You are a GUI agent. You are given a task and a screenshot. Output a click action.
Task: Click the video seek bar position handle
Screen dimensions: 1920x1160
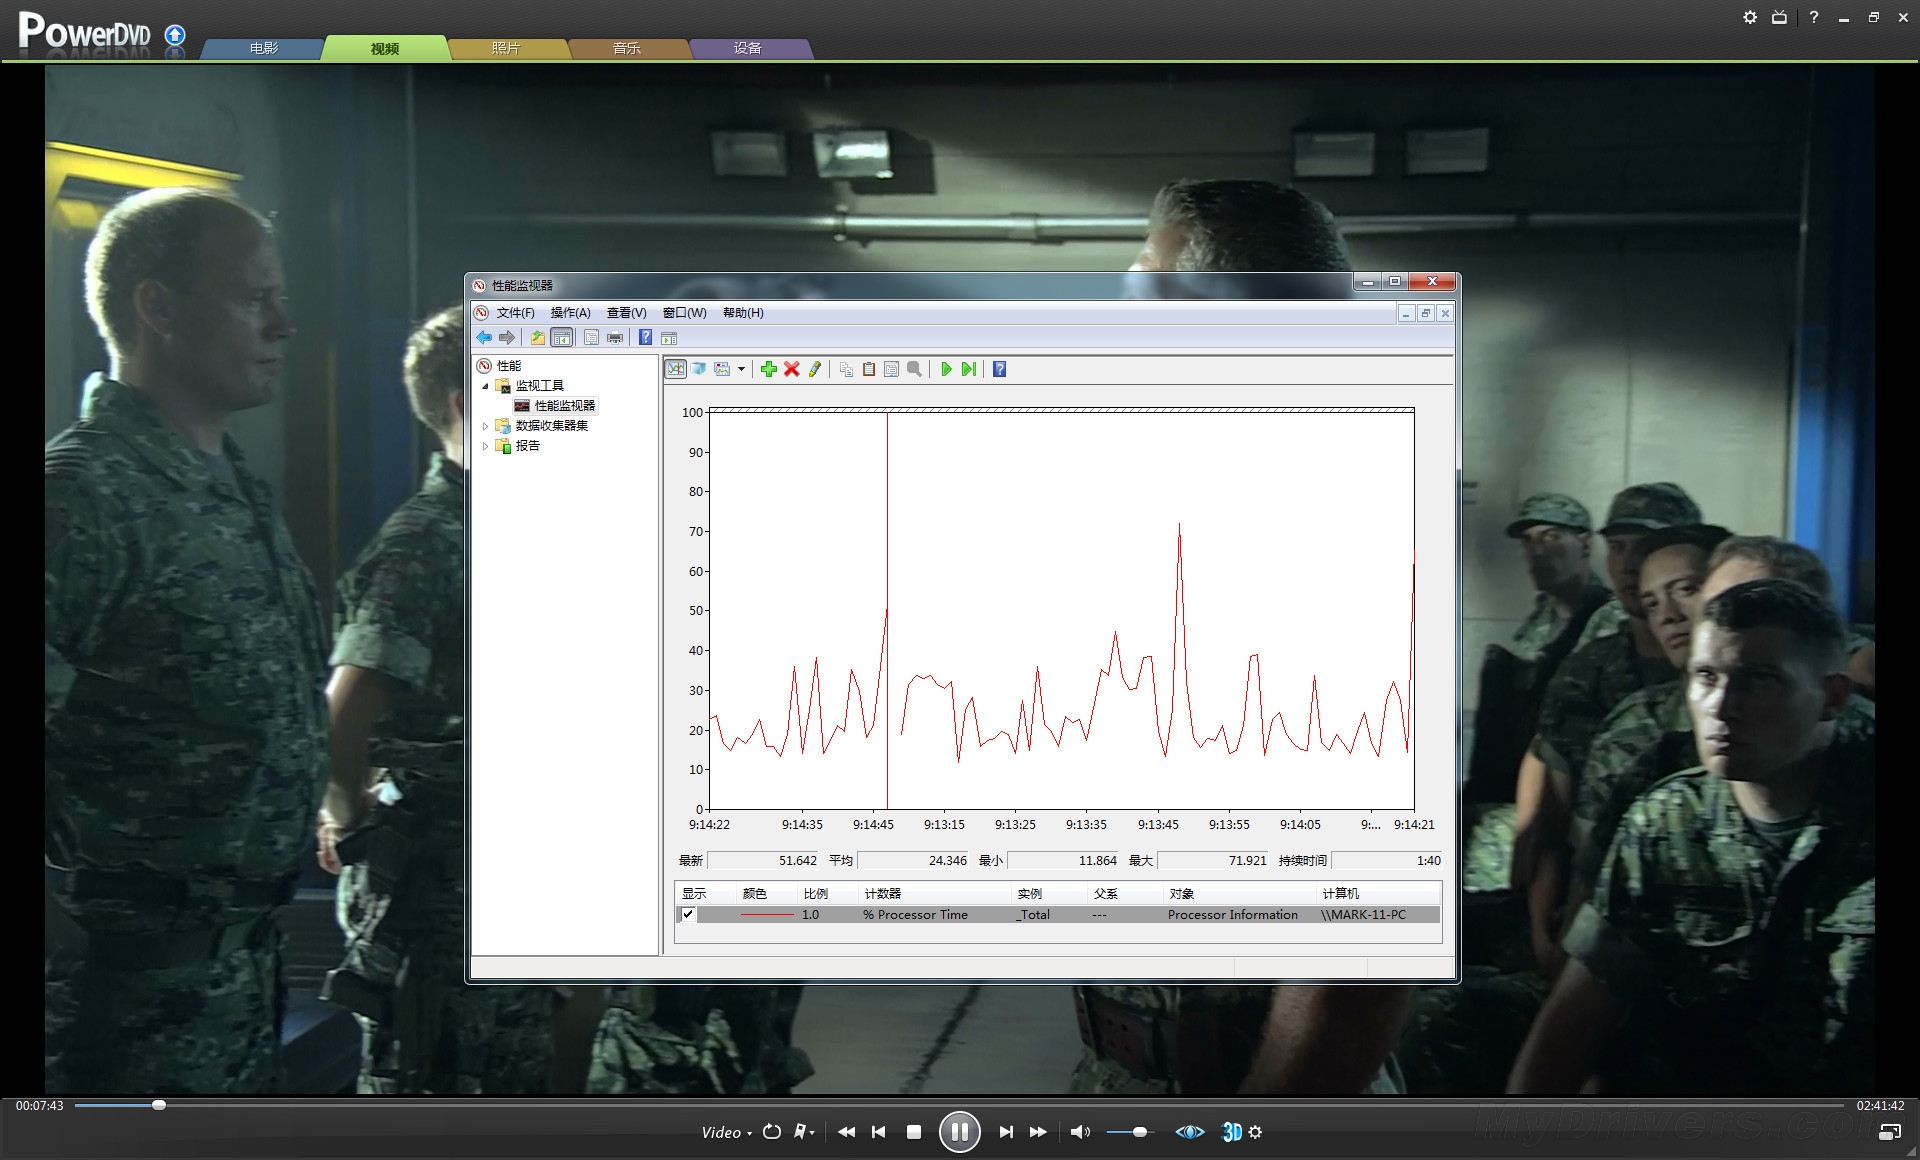coord(159,1105)
